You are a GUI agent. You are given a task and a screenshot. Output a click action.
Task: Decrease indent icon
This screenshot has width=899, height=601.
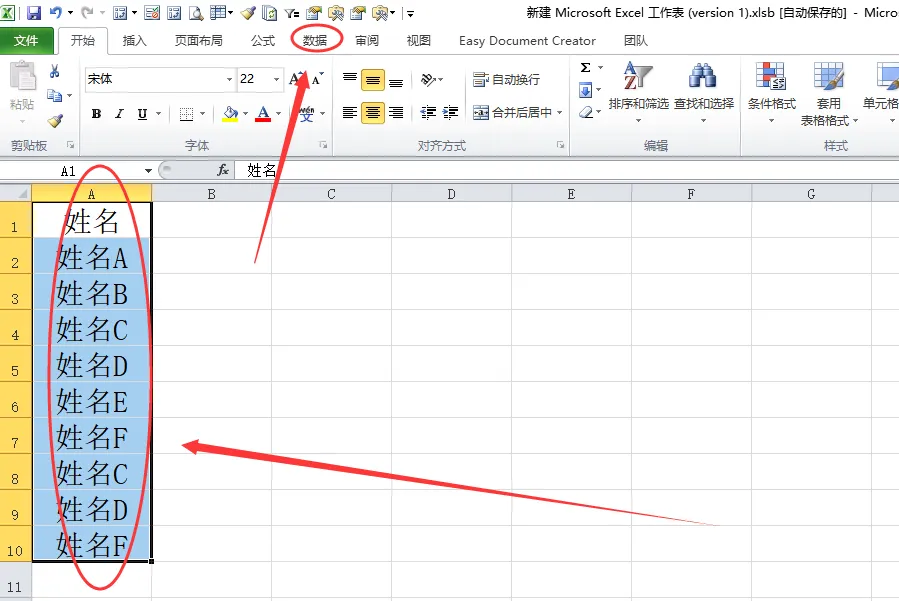click(428, 112)
